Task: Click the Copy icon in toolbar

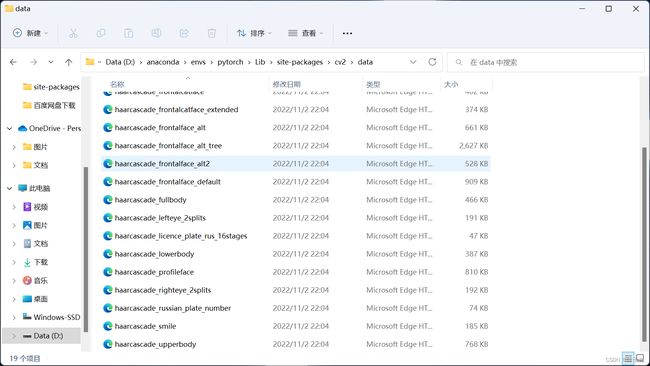Action: (101, 33)
